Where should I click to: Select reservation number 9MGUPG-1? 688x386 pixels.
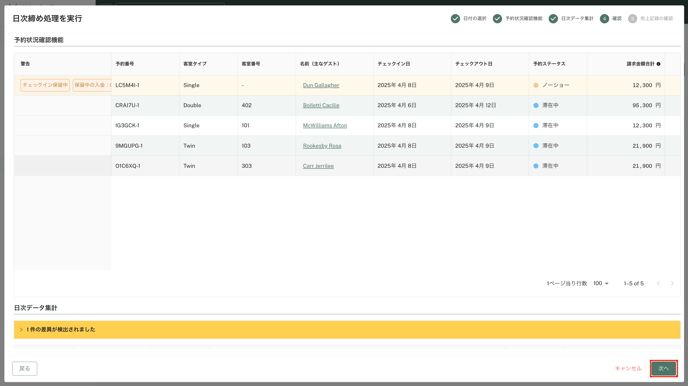click(129, 146)
